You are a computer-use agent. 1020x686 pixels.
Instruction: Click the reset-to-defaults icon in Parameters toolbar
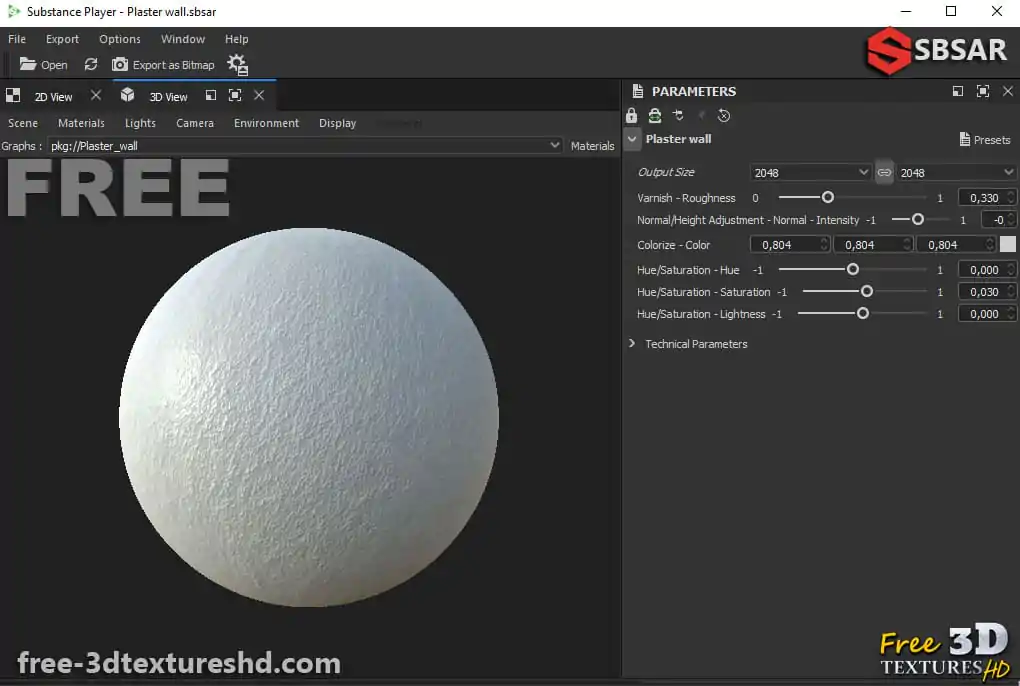click(x=724, y=116)
